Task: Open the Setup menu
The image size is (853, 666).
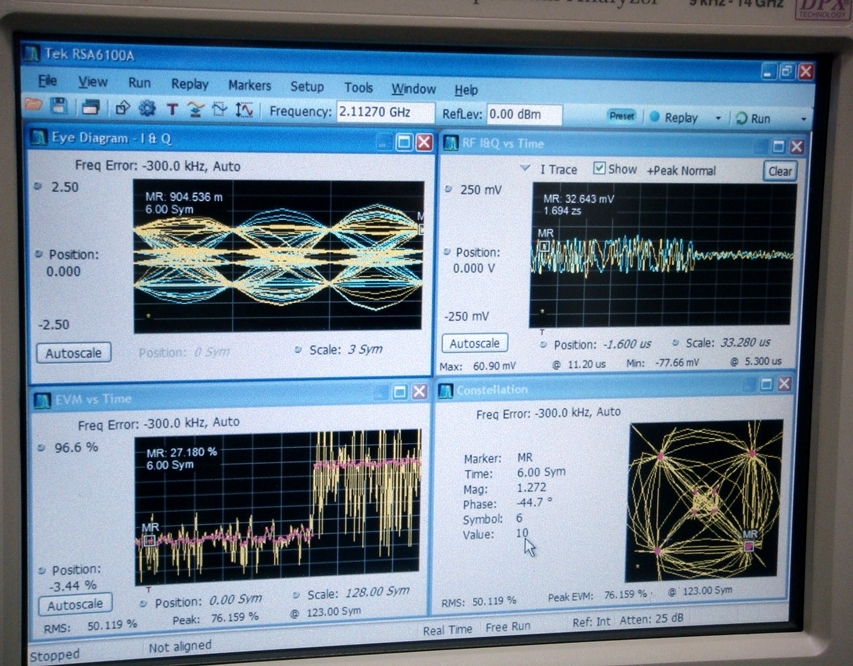Action: coord(307,87)
